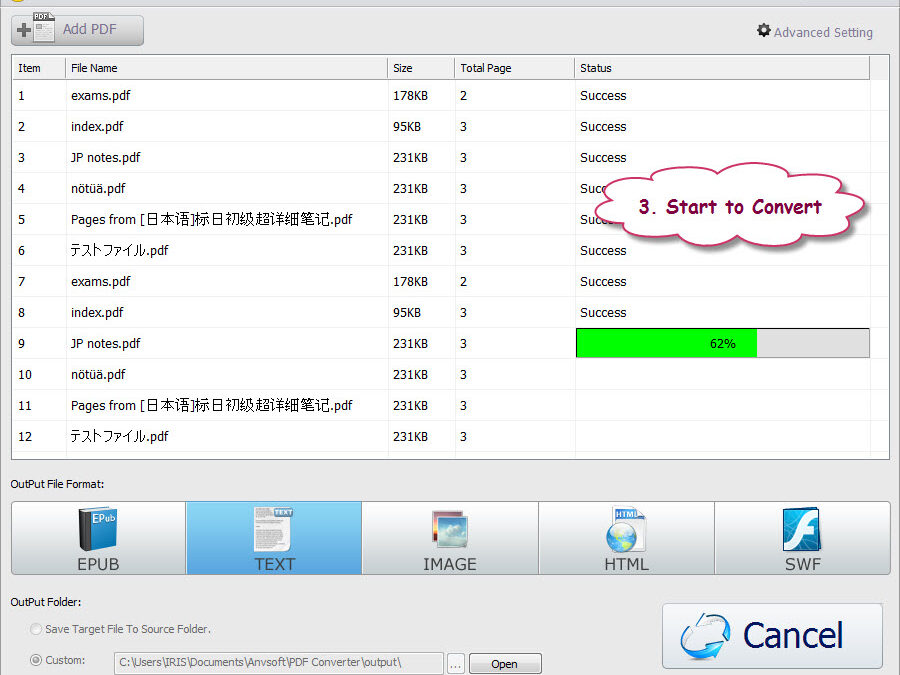This screenshot has width=900, height=675.
Task: Click the output folder path field
Action: (x=278, y=662)
